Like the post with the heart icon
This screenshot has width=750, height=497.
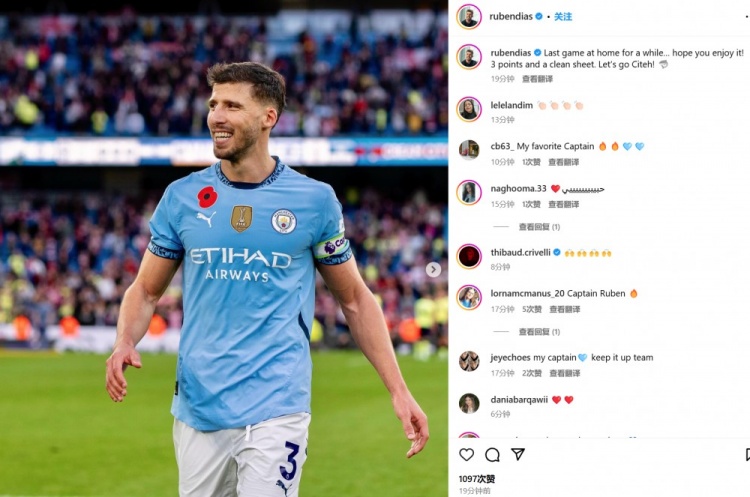coord(466,454)
